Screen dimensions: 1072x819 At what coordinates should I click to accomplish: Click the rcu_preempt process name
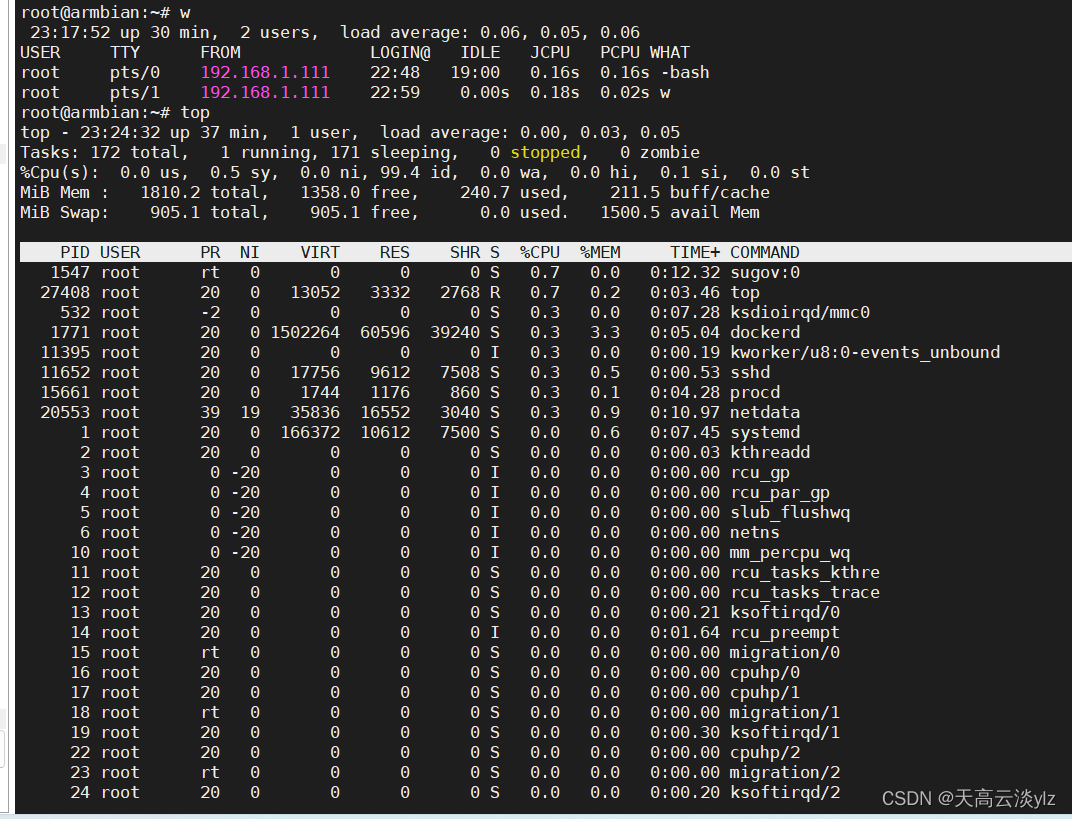(784, 632)
